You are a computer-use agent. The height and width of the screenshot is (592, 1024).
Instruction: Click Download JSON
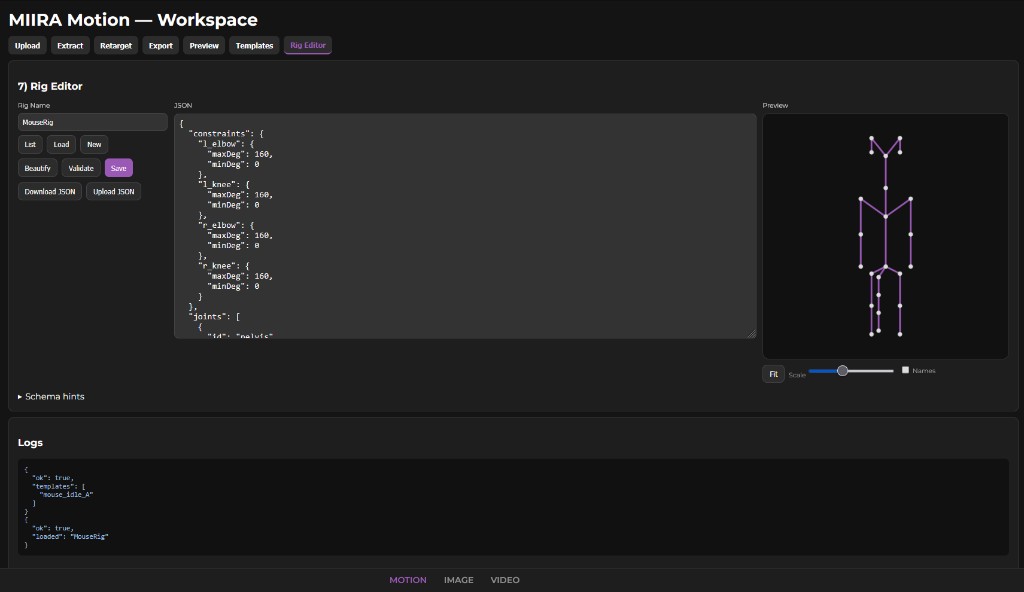pos(50,191)
